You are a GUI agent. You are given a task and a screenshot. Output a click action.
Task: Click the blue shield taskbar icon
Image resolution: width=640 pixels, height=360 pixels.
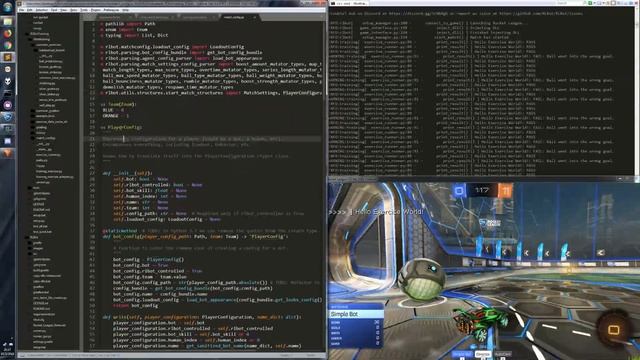pos(7,117)
